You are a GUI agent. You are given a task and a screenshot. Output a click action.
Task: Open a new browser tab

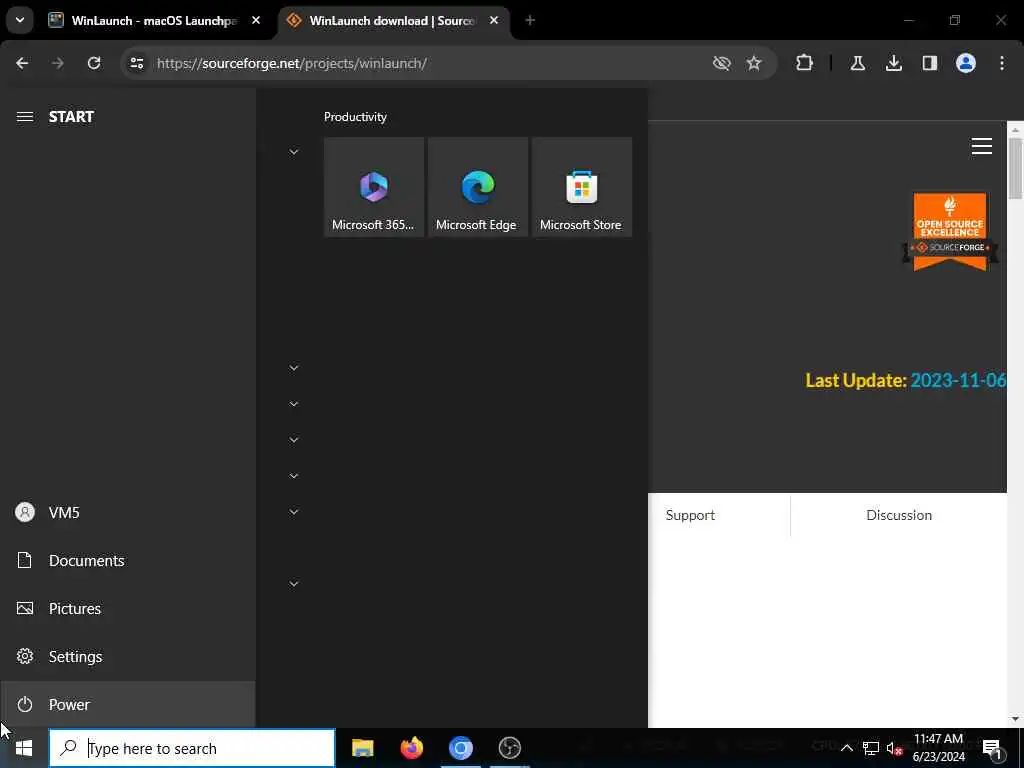point(530,21)
